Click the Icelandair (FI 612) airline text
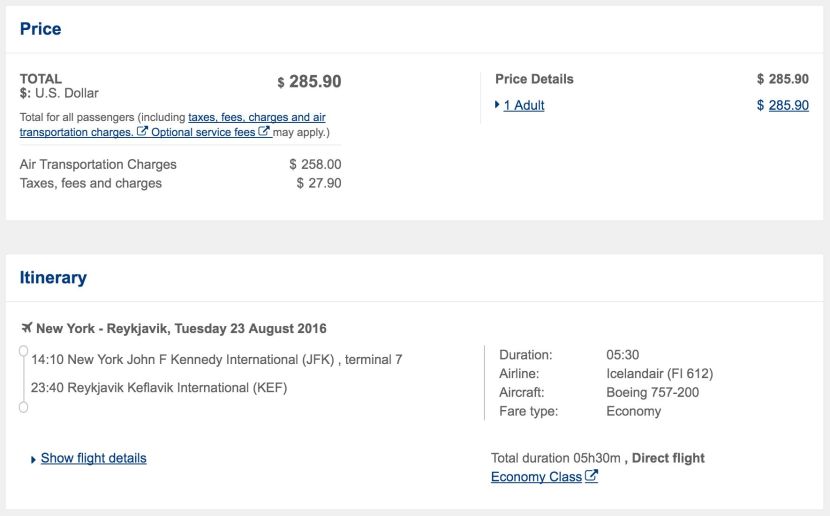 (660, 374)
